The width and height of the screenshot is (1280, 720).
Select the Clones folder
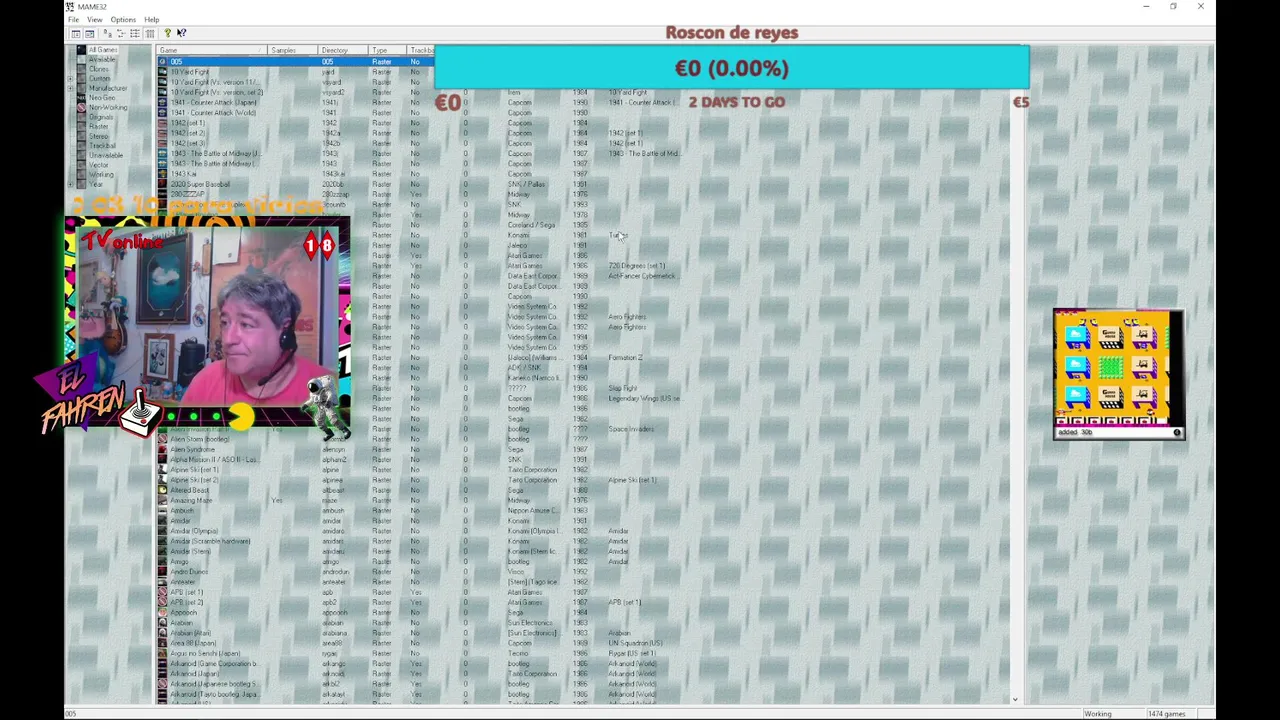[x=99, y=69]
